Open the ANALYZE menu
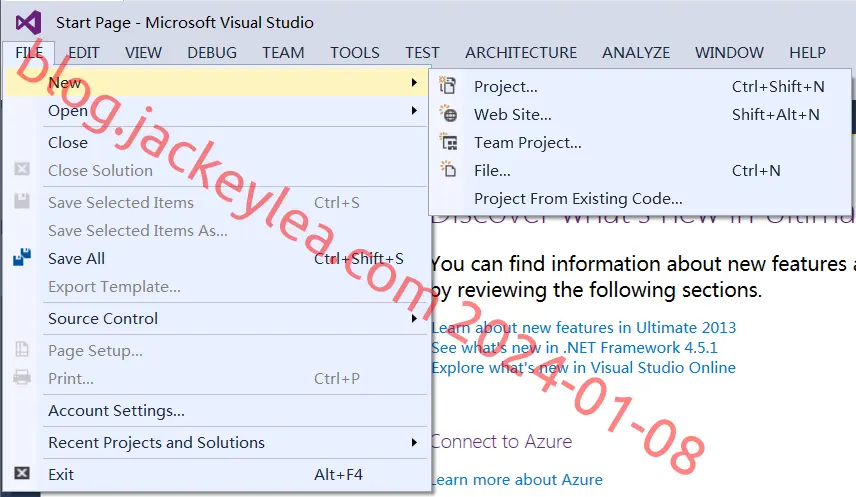 (636, 52)
